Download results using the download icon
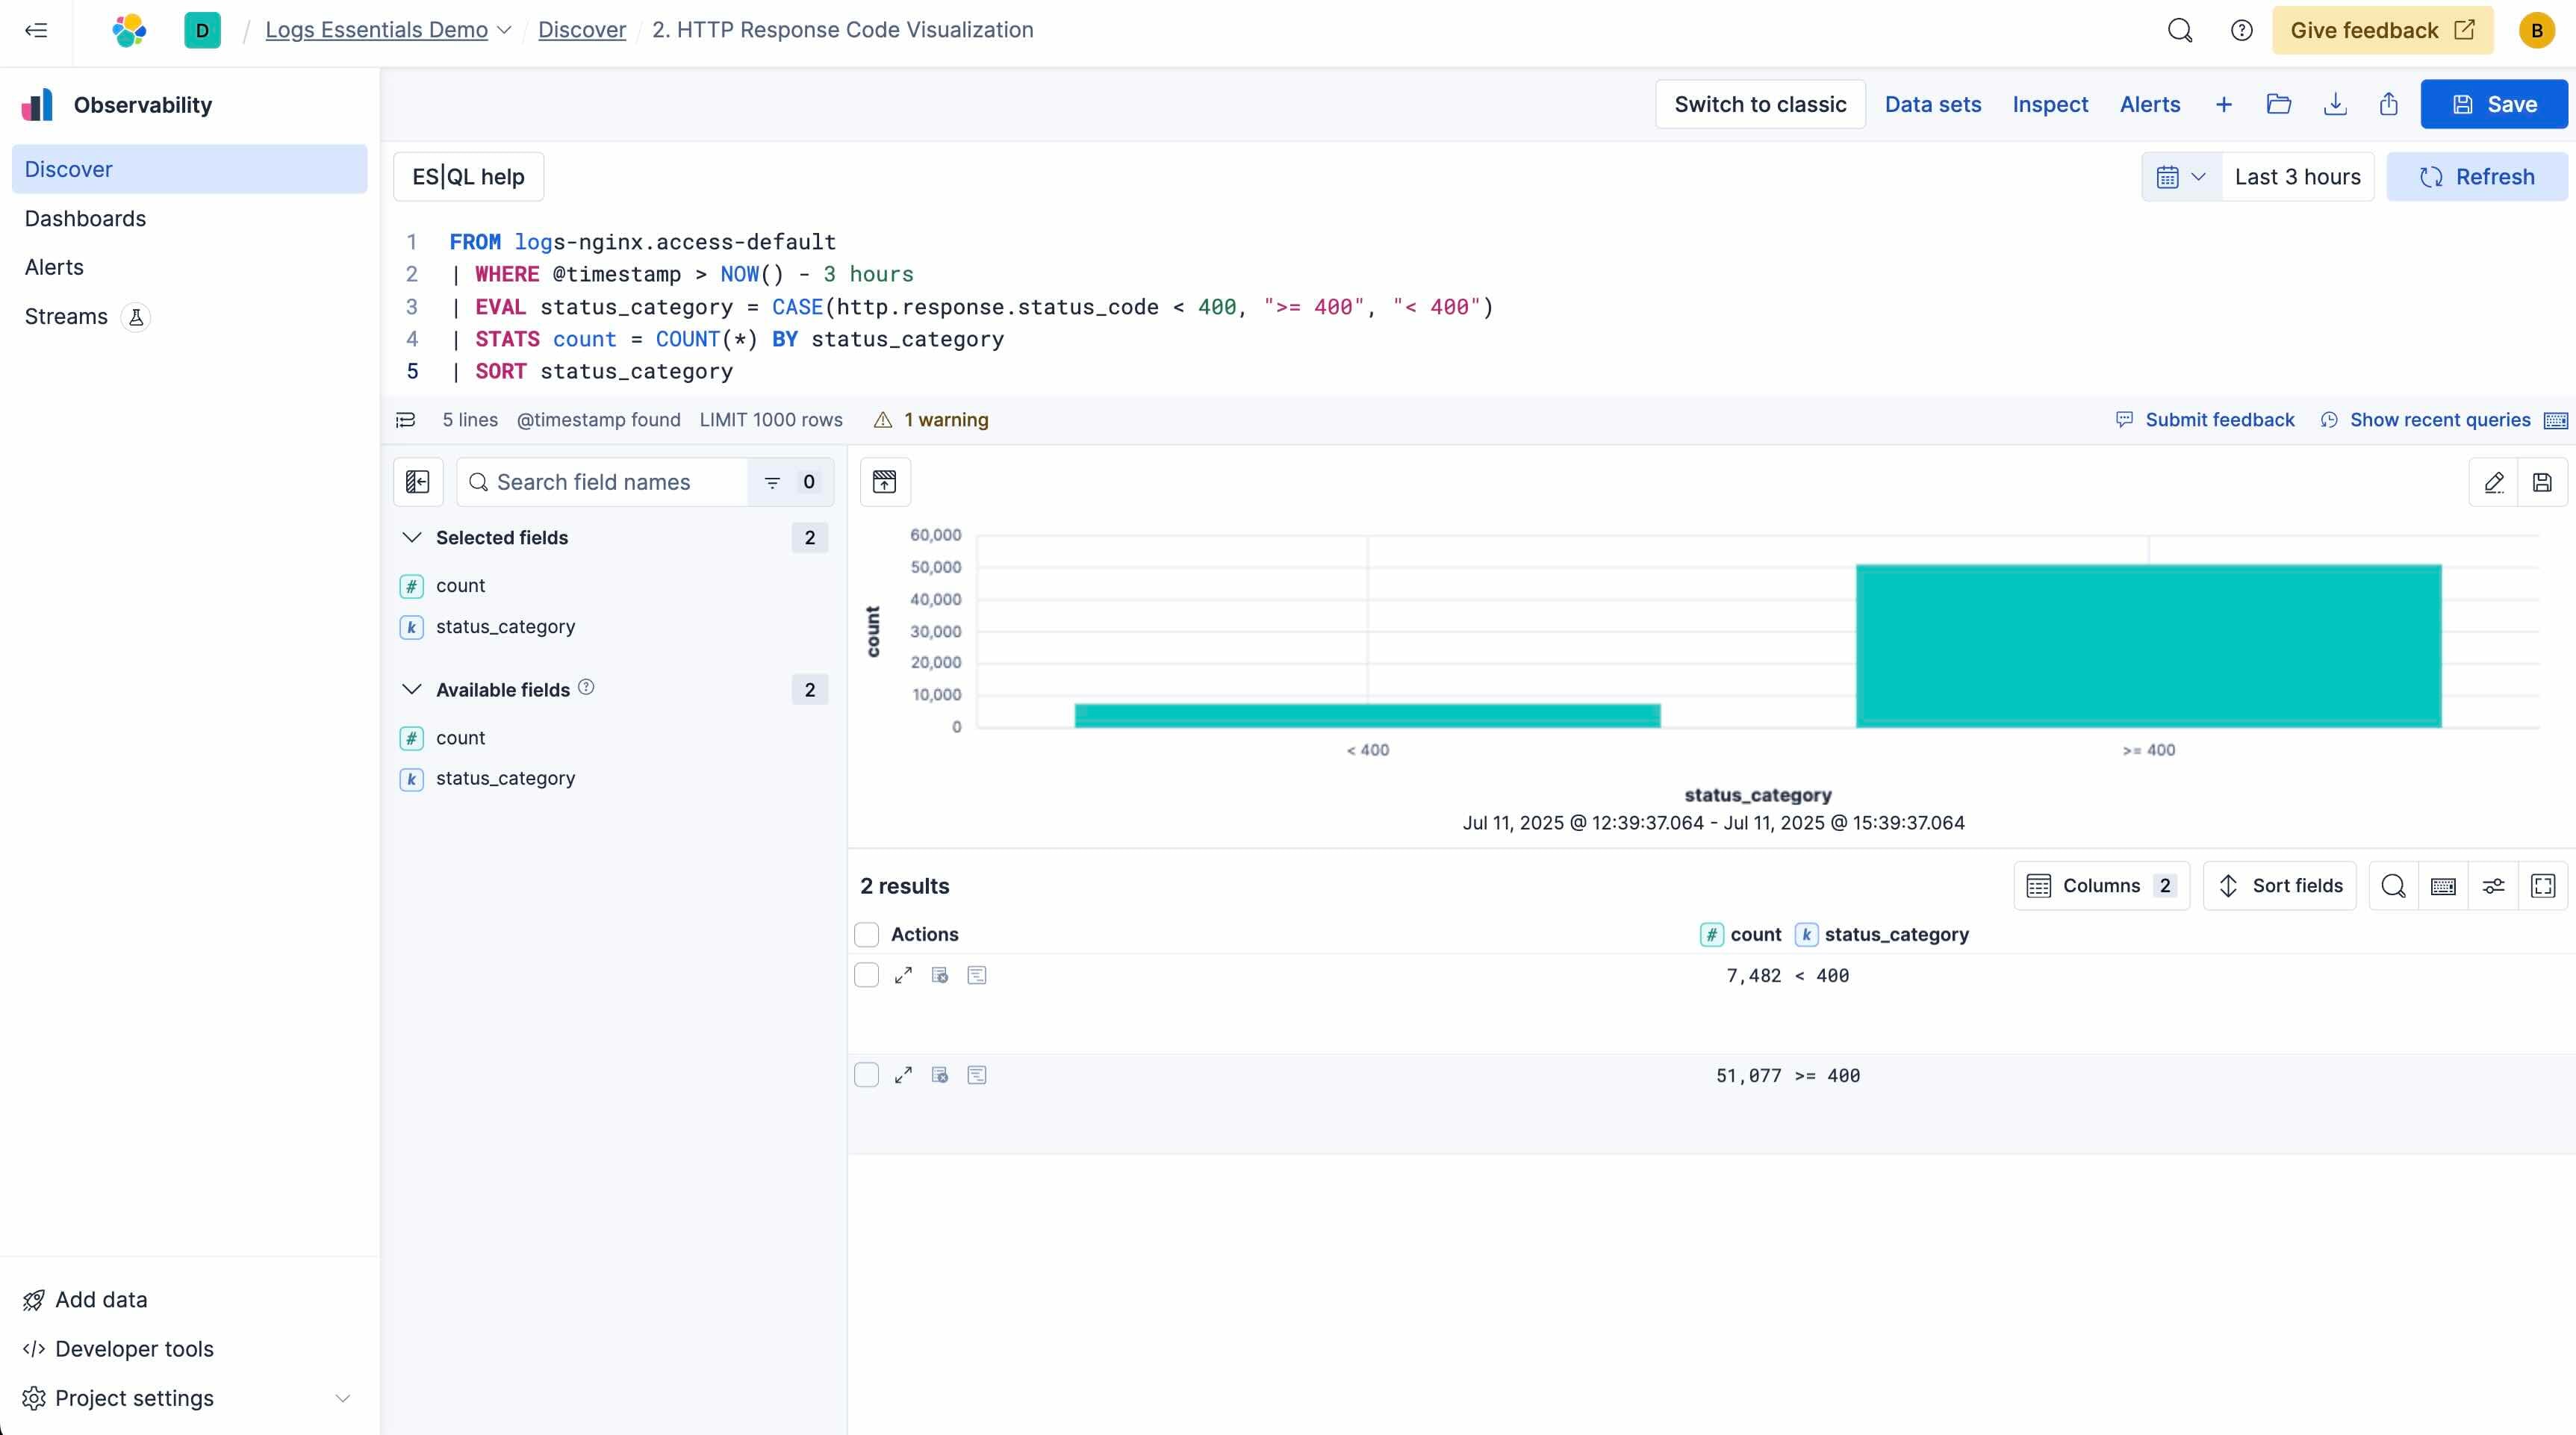 click(x=2335, y=104)
